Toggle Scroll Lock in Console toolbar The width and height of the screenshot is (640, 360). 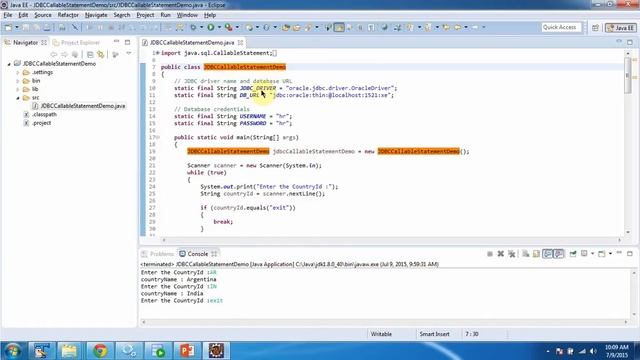coord(536,254)
